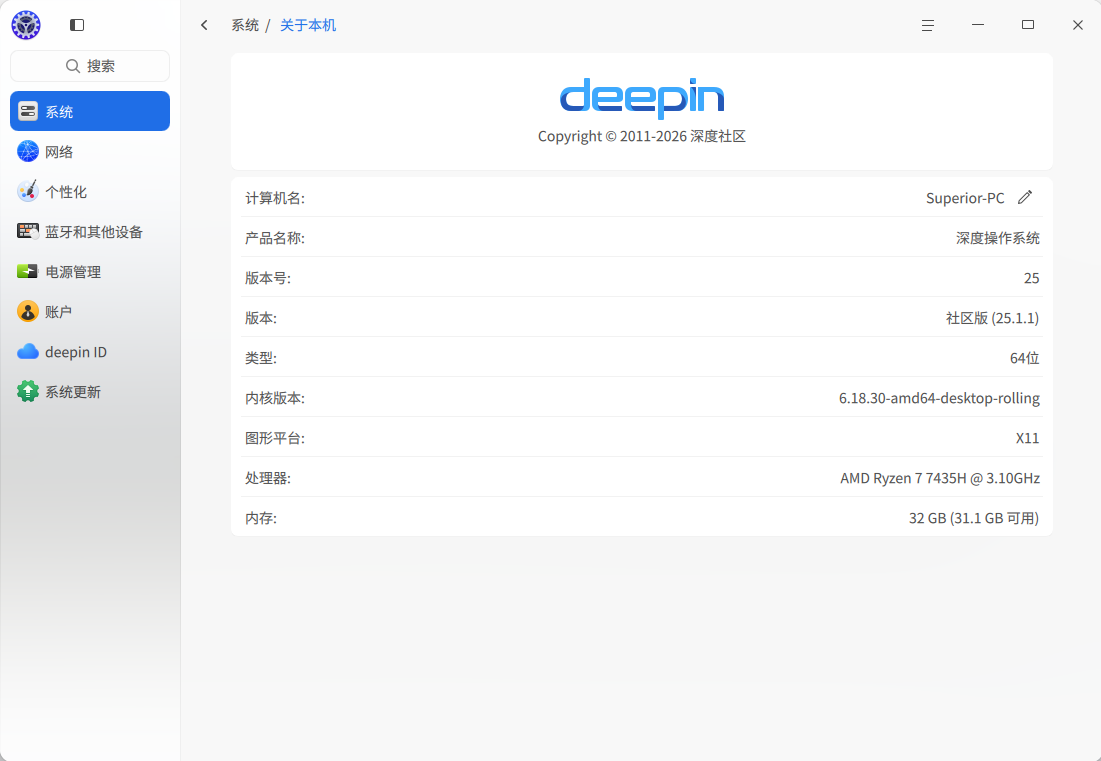Click the computer name Superior-PC
This screenshot has height=761, width=1101.
point(965,198)
